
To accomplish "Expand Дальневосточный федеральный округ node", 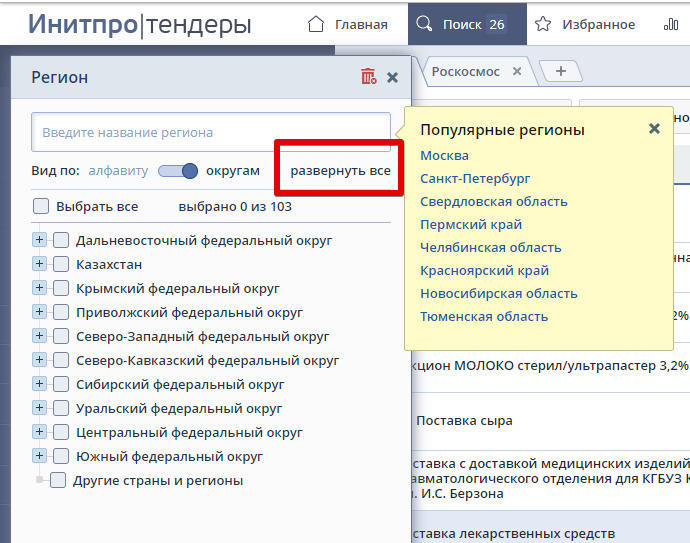I will coord(39,240).
